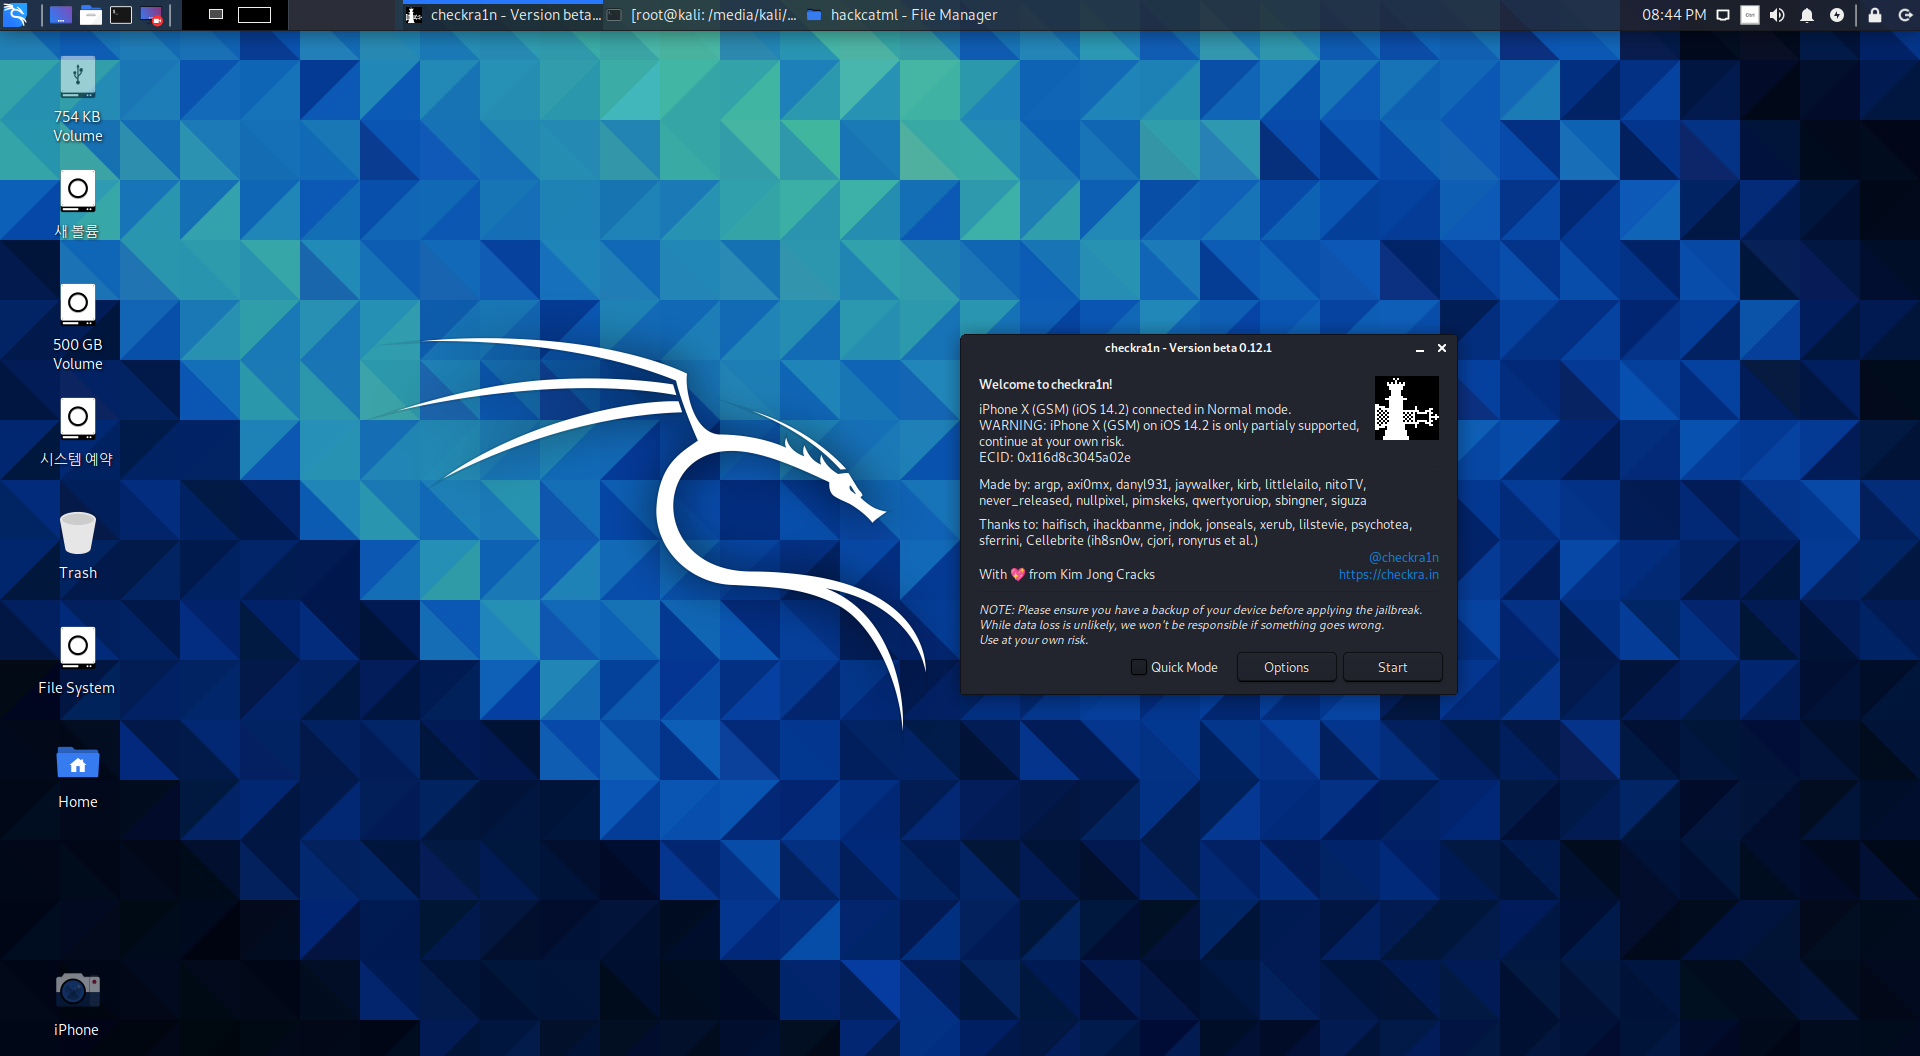Image resolution: width=1920 pixels, height=1056 pixels.
Task: Open the file manager launcher in panel
Action: point(91,15)
